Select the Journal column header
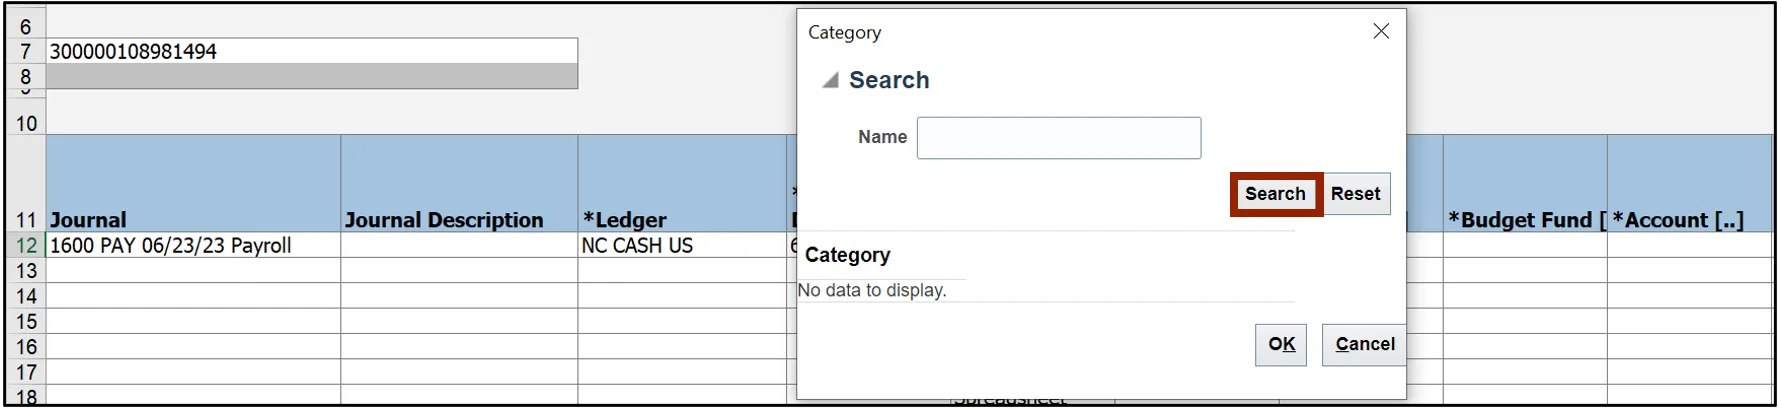1781x410 pixels. point(192,219)
